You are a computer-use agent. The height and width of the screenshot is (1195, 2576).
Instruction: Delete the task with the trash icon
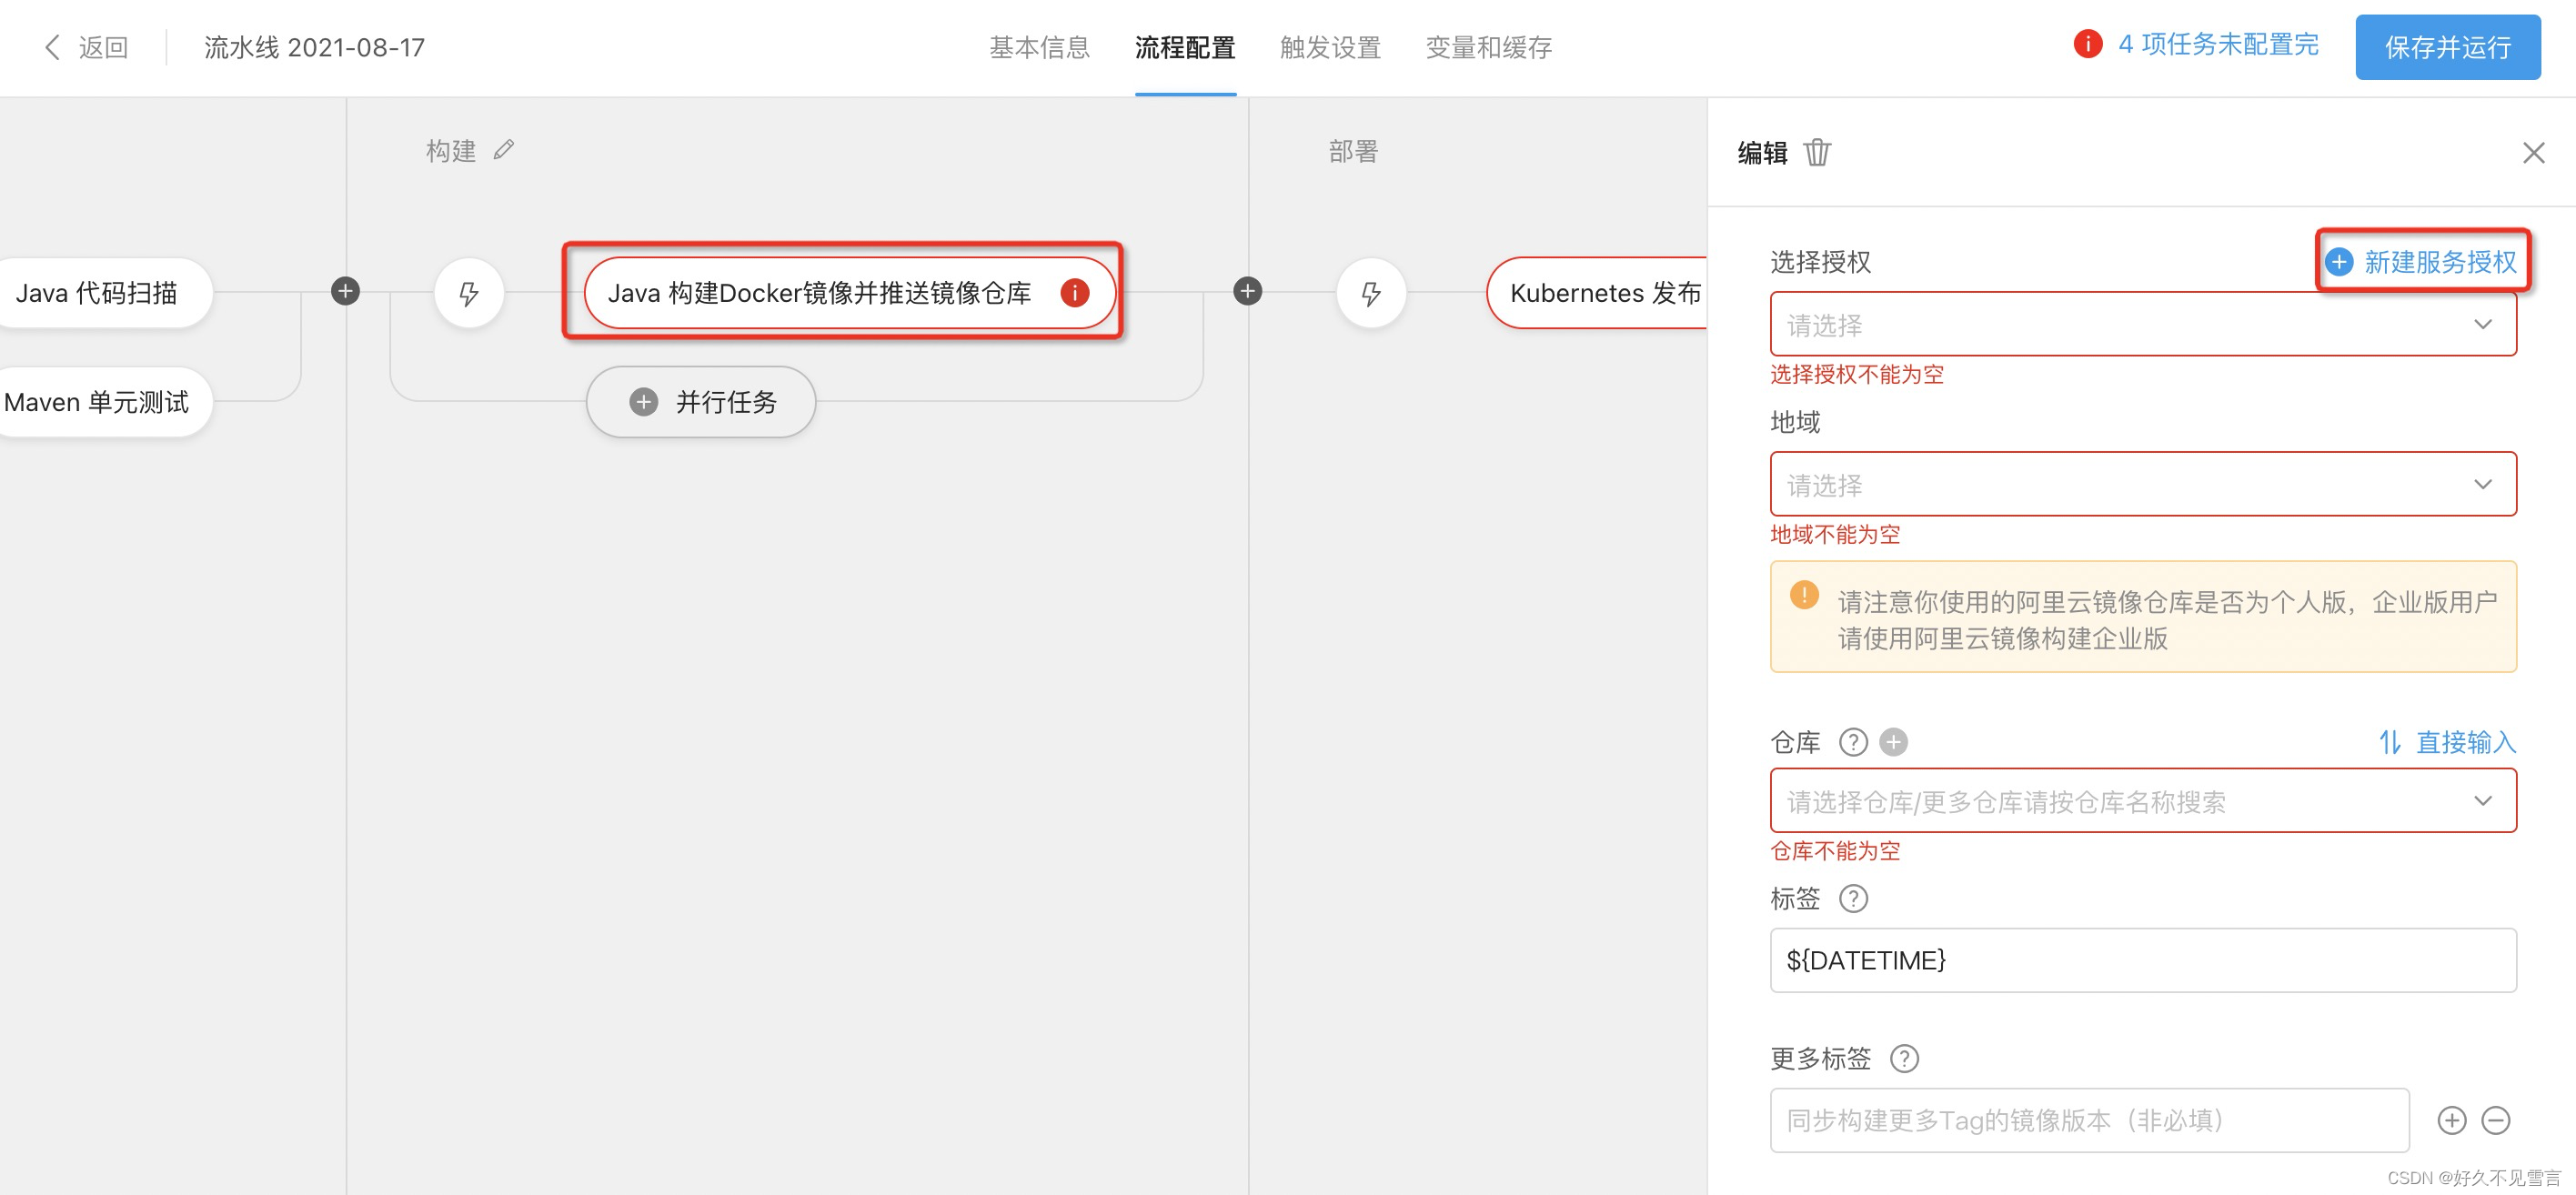pyautogui.click(x=1817, y=152)
